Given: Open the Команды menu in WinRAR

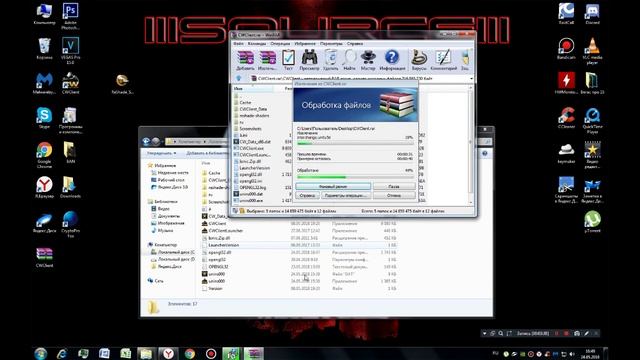Looking at the screenshot, I should click(257, 43).
